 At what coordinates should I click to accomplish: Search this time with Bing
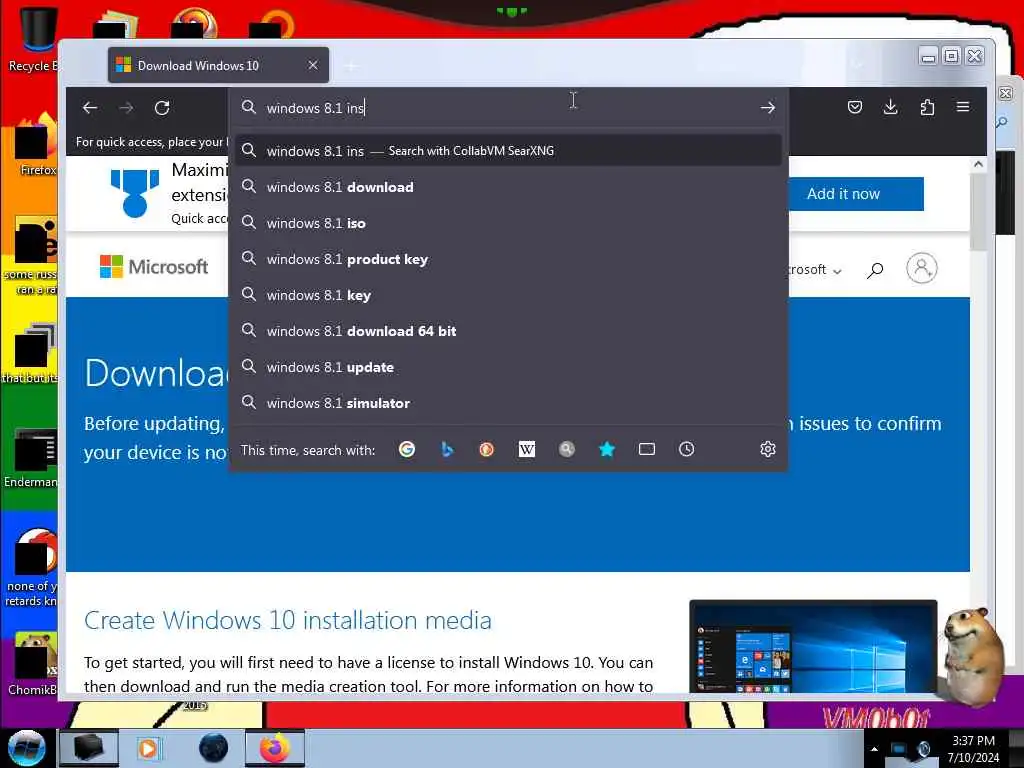447,449
